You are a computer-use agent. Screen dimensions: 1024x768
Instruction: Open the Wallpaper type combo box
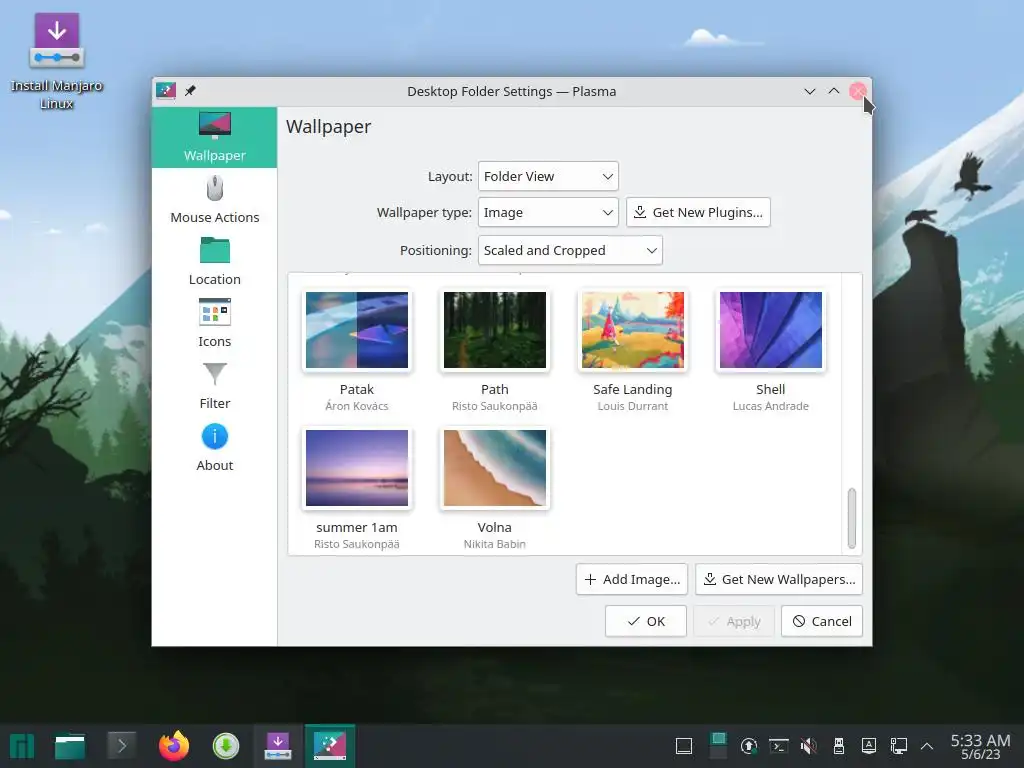(548, 212)
